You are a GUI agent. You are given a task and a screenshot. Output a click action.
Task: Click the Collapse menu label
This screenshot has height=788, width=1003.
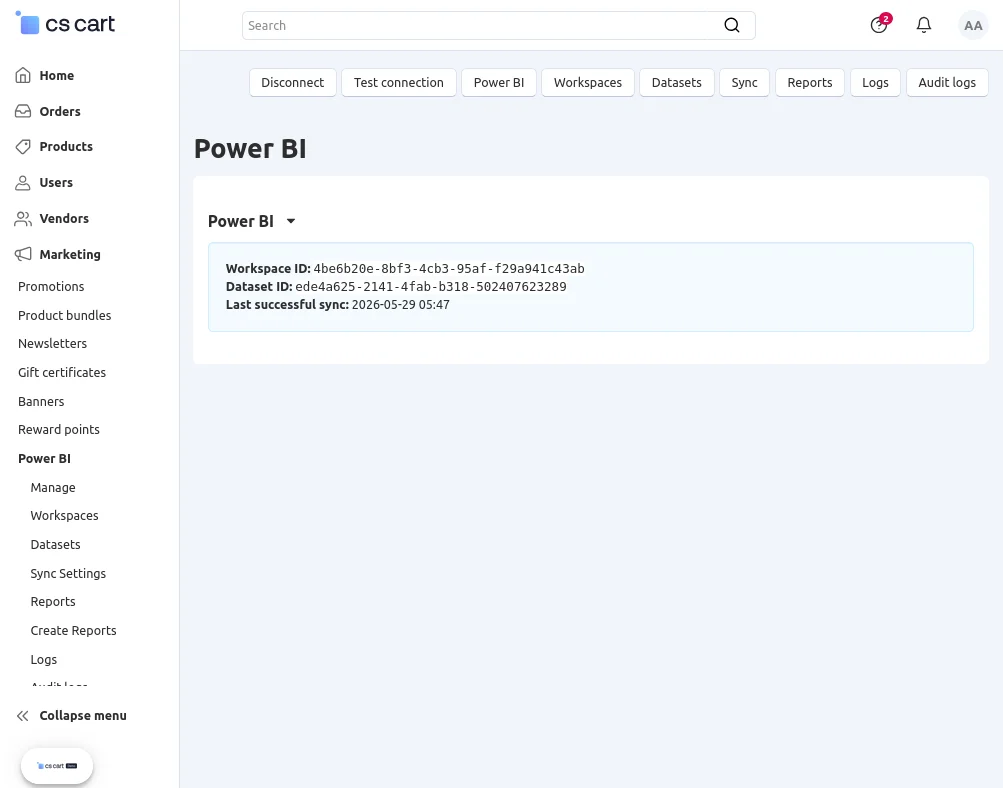click(83, 716)
